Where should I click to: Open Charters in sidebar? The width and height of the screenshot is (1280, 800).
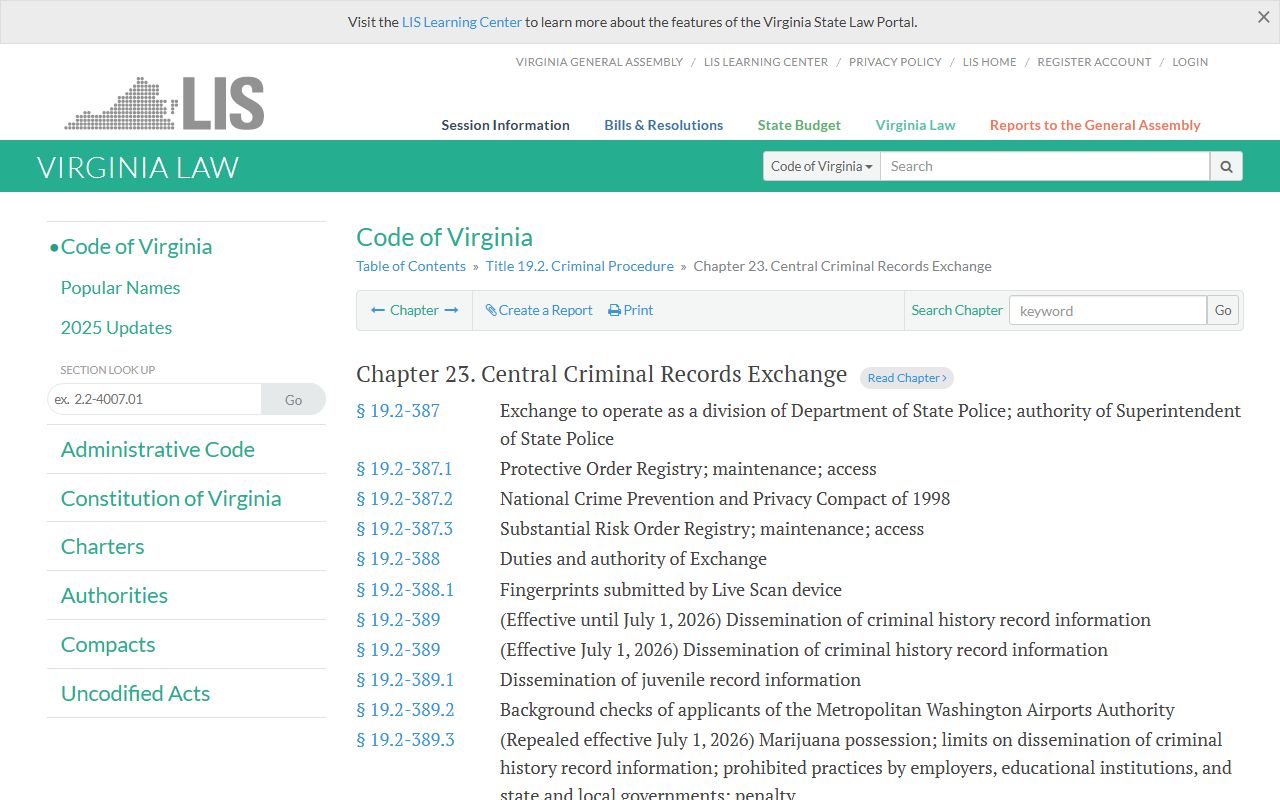[102, 546]
